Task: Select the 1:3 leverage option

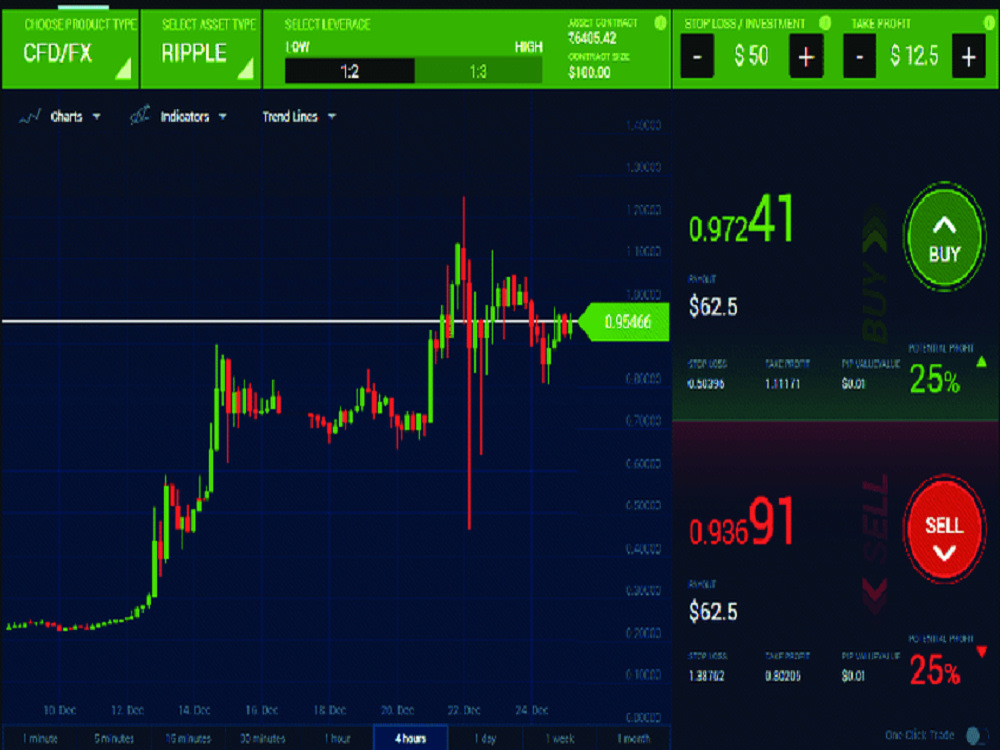Action: pos(478,71)
